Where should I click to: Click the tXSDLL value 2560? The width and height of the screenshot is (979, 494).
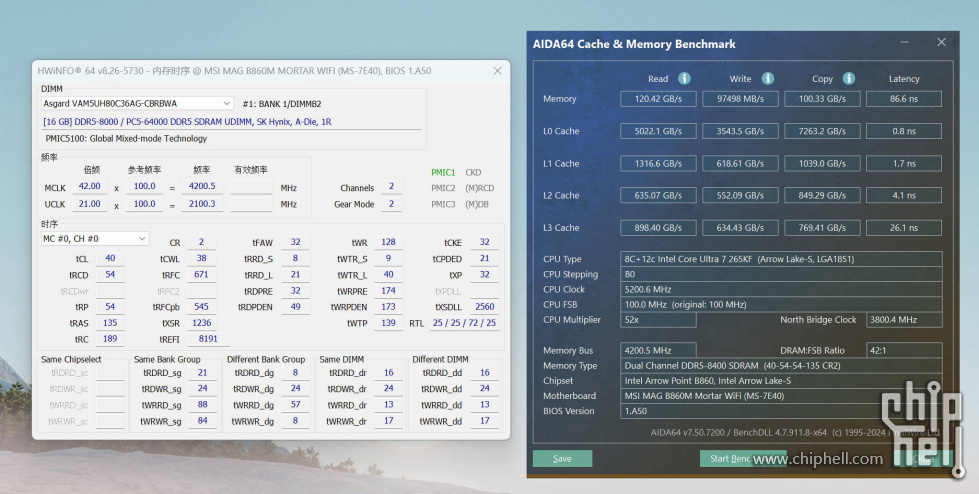pyautogui.click(x=485, y=307)
